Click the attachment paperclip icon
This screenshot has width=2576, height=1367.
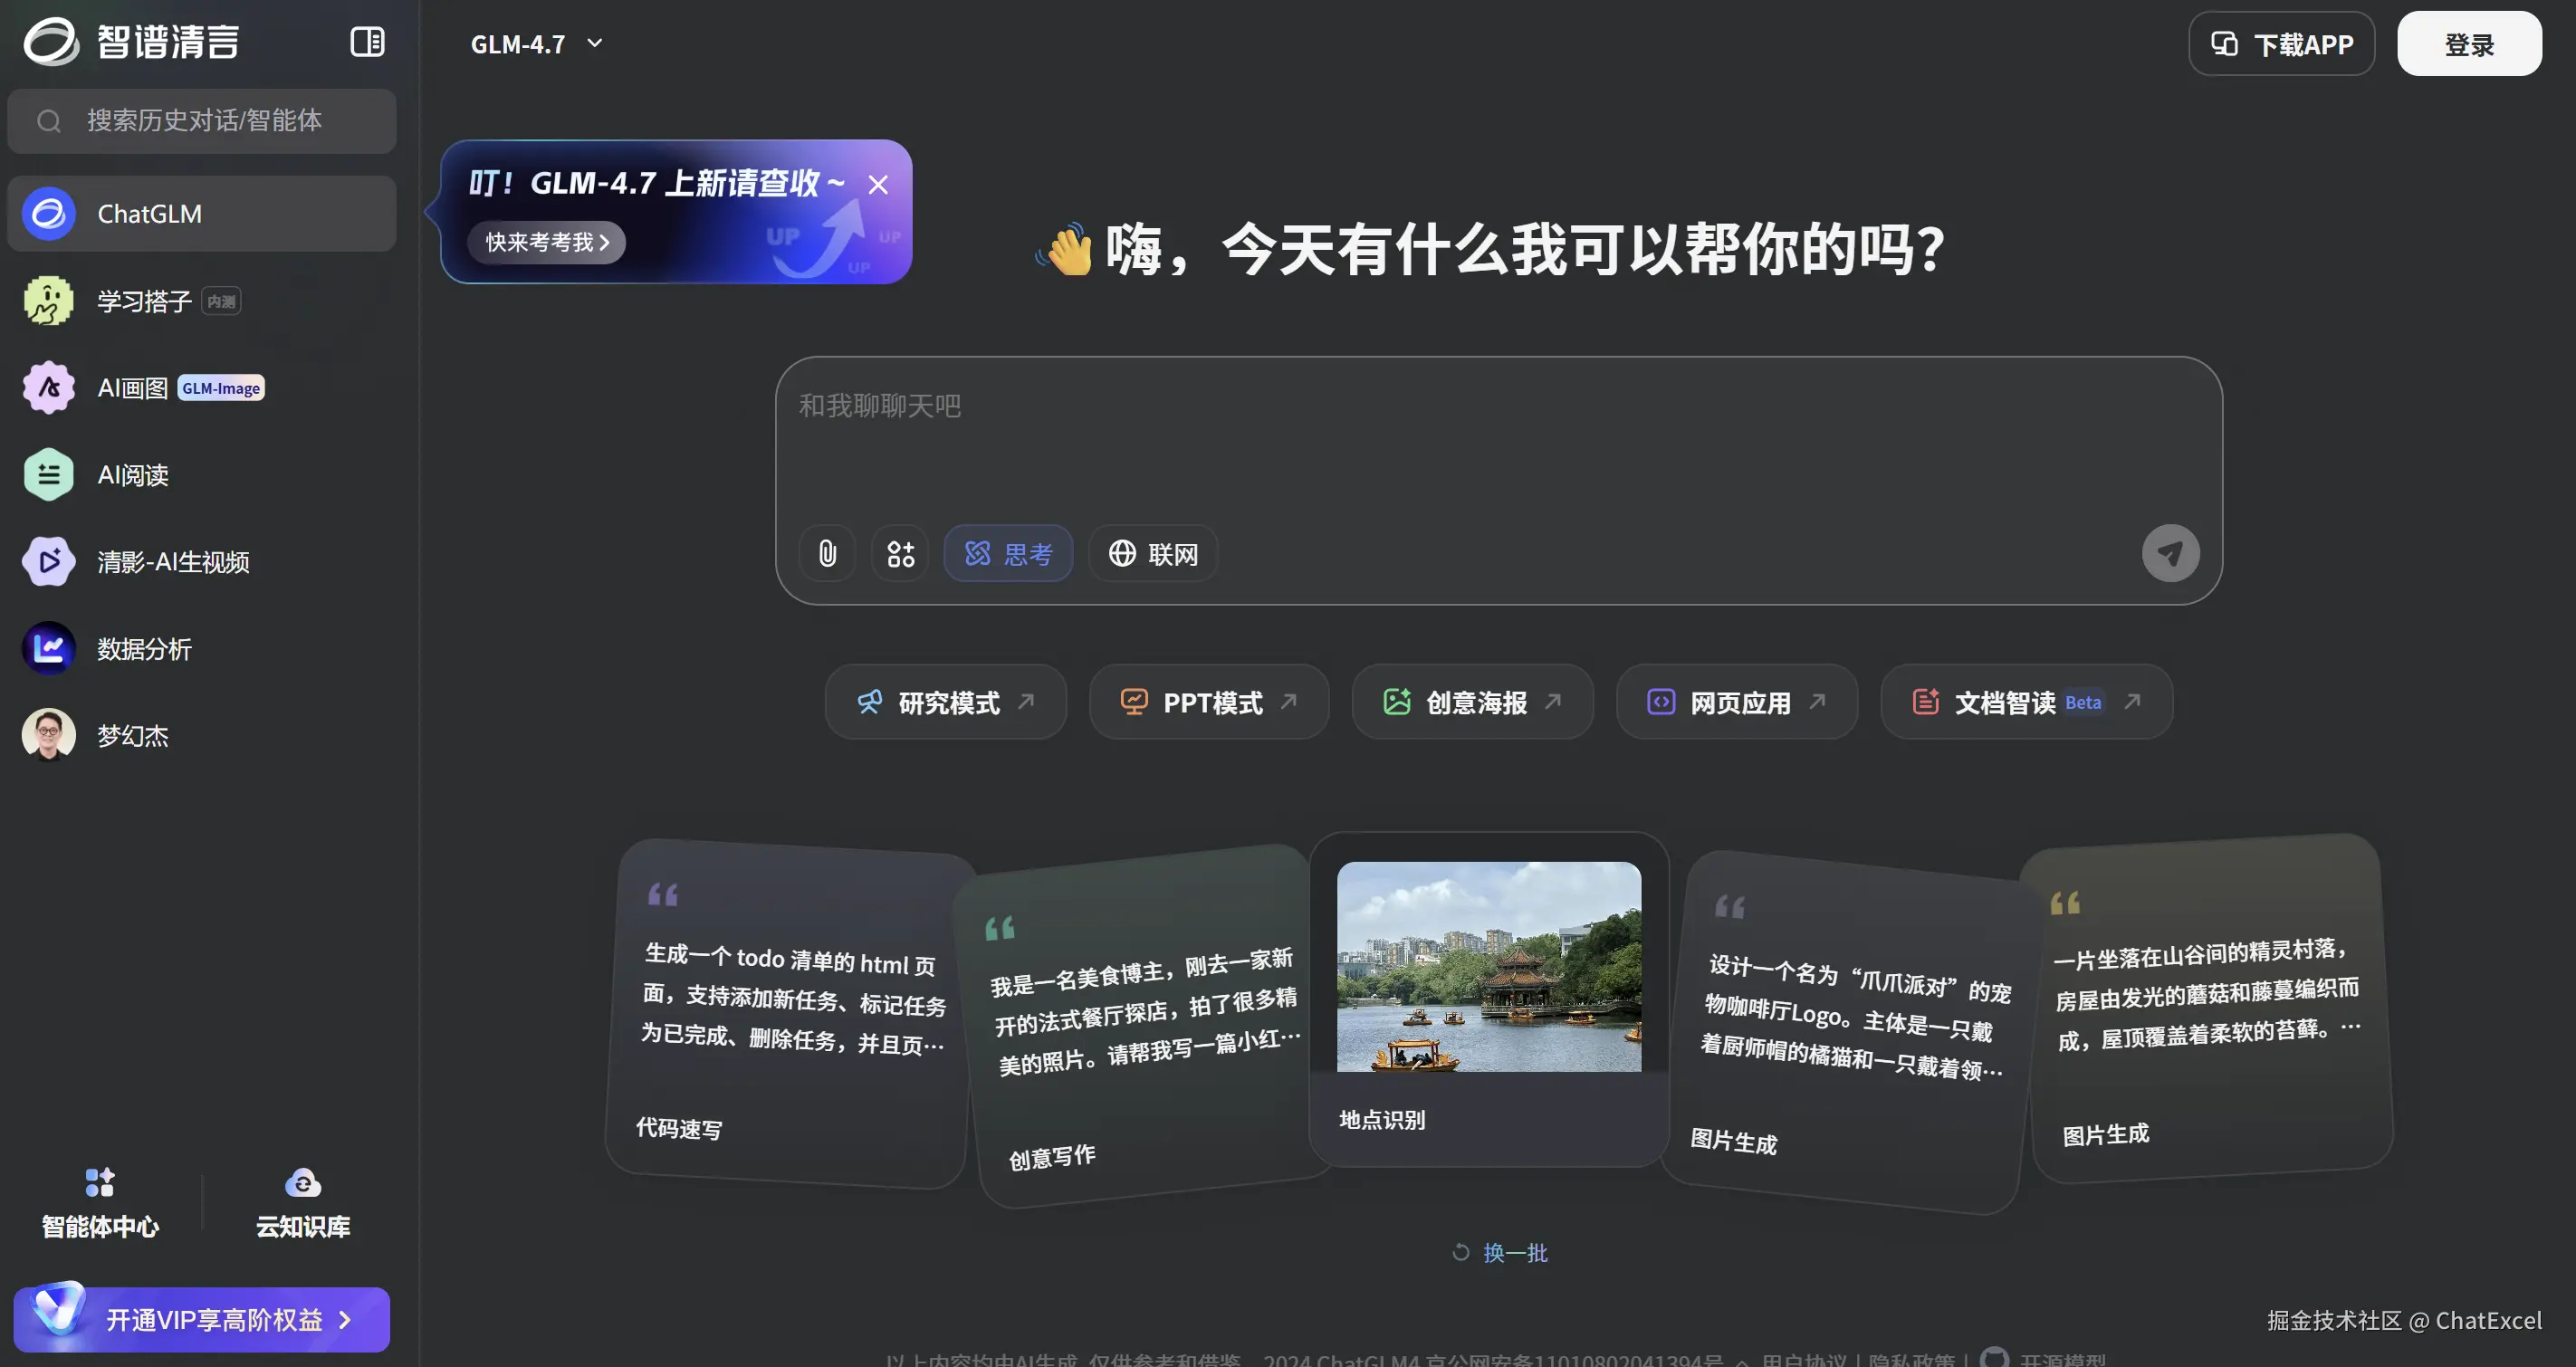[827, 553]
